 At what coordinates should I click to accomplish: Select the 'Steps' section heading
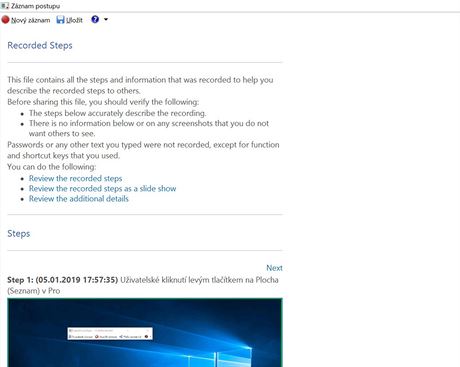click(19, 233)
